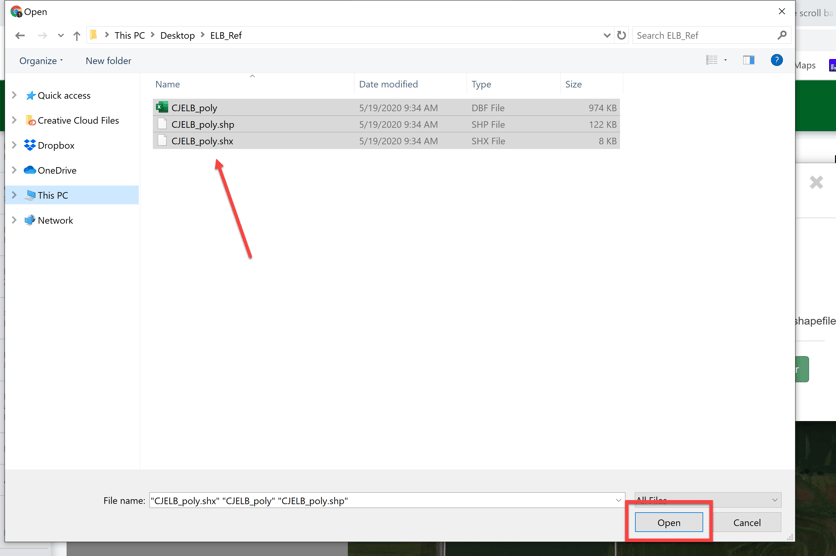The height and width of the screenshot is (556, 836).
Task: Open Quick access in the sidebar
Action: click(58, 95)
